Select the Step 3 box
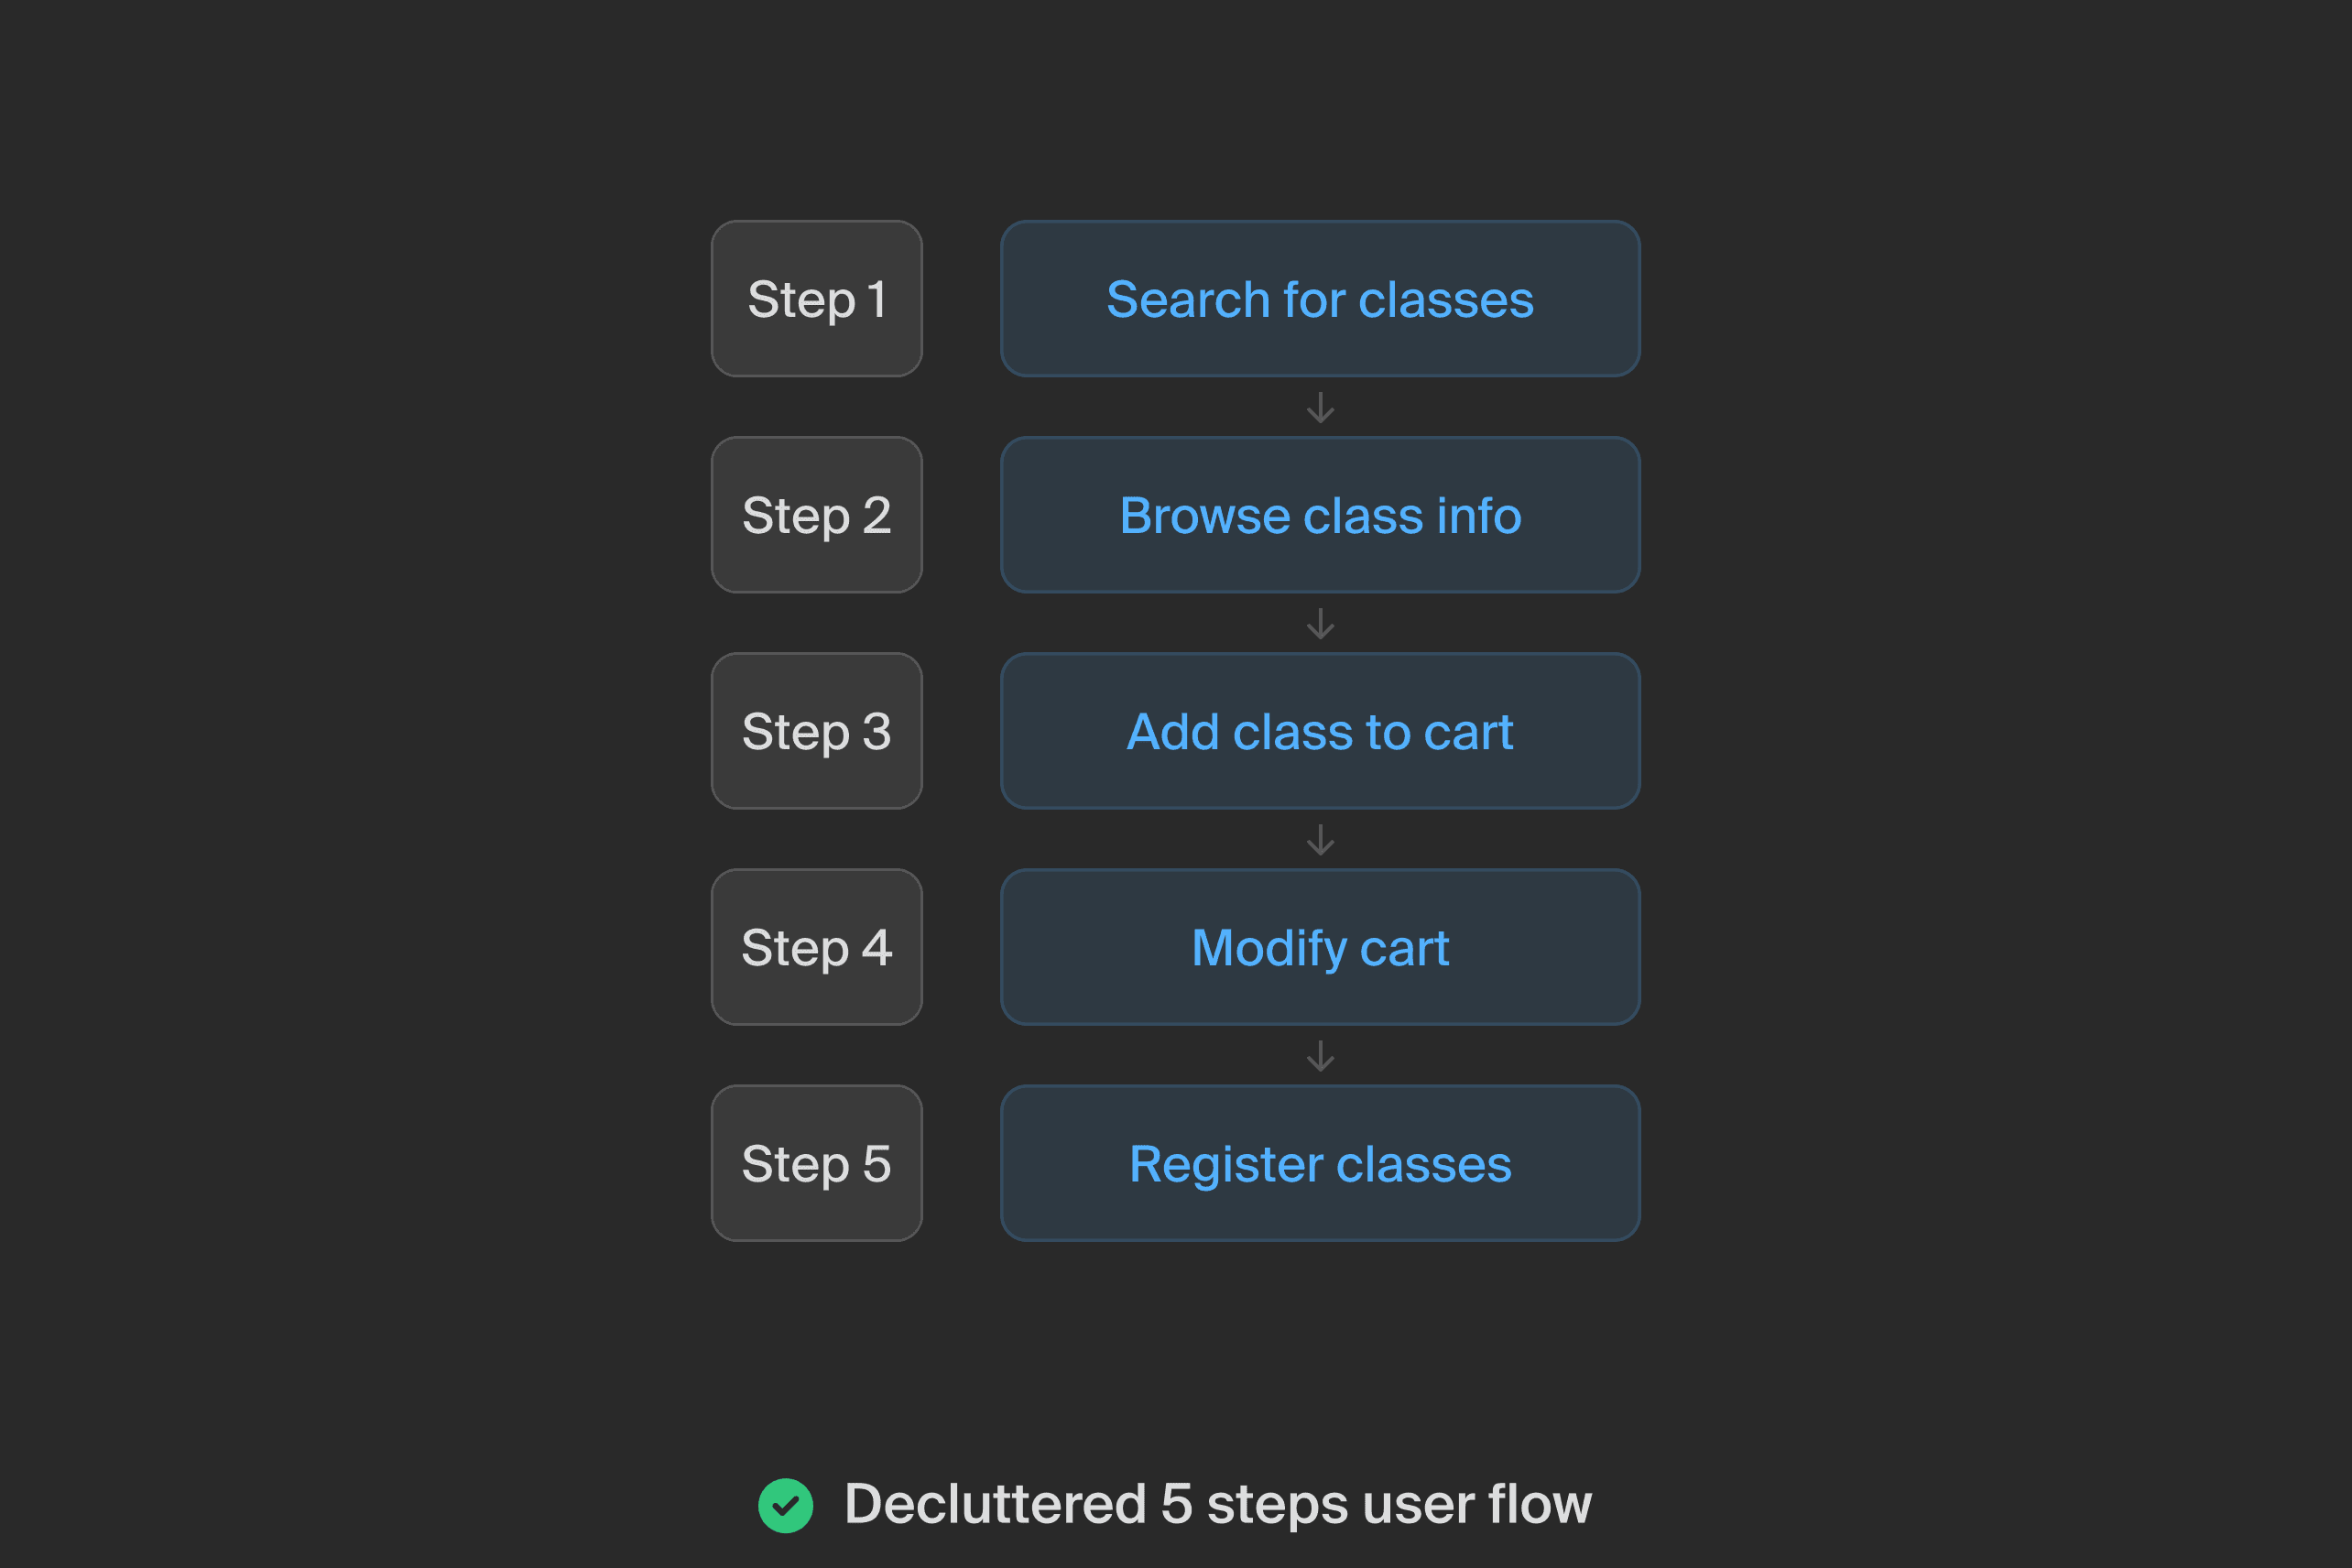This screenshot has width=2352, height=1568. pyautogui.click(x=816, y=731)
